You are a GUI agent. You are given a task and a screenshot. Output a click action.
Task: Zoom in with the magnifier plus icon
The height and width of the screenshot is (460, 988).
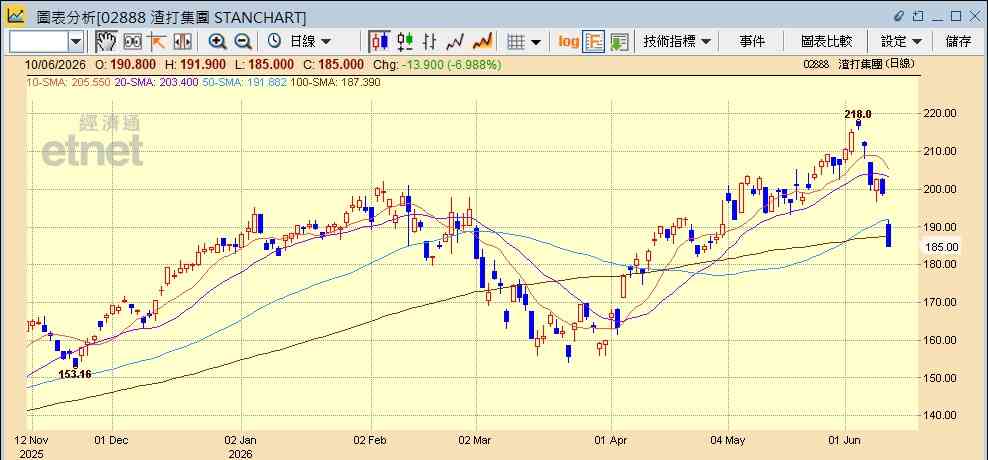coord(217,42)
